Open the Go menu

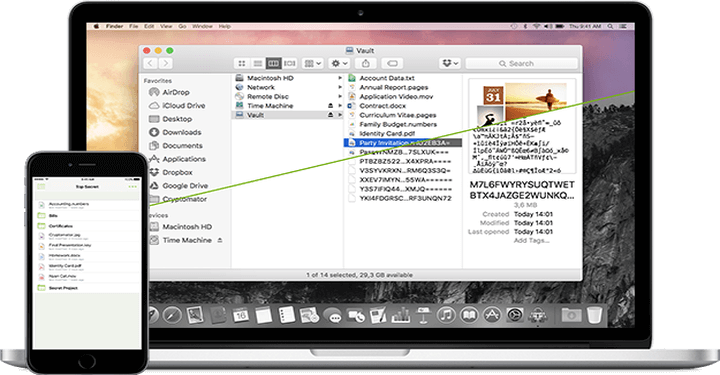182,27
